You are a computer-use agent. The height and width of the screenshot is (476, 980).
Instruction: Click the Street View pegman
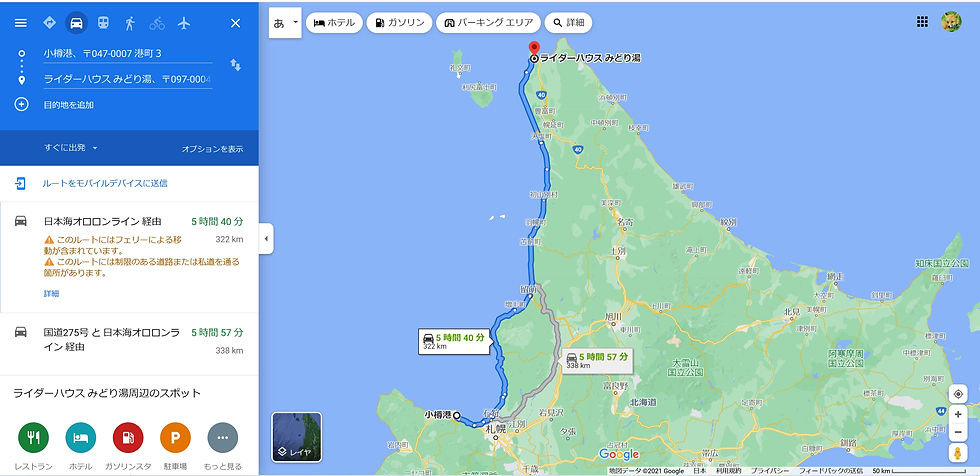tap(958, 453)
